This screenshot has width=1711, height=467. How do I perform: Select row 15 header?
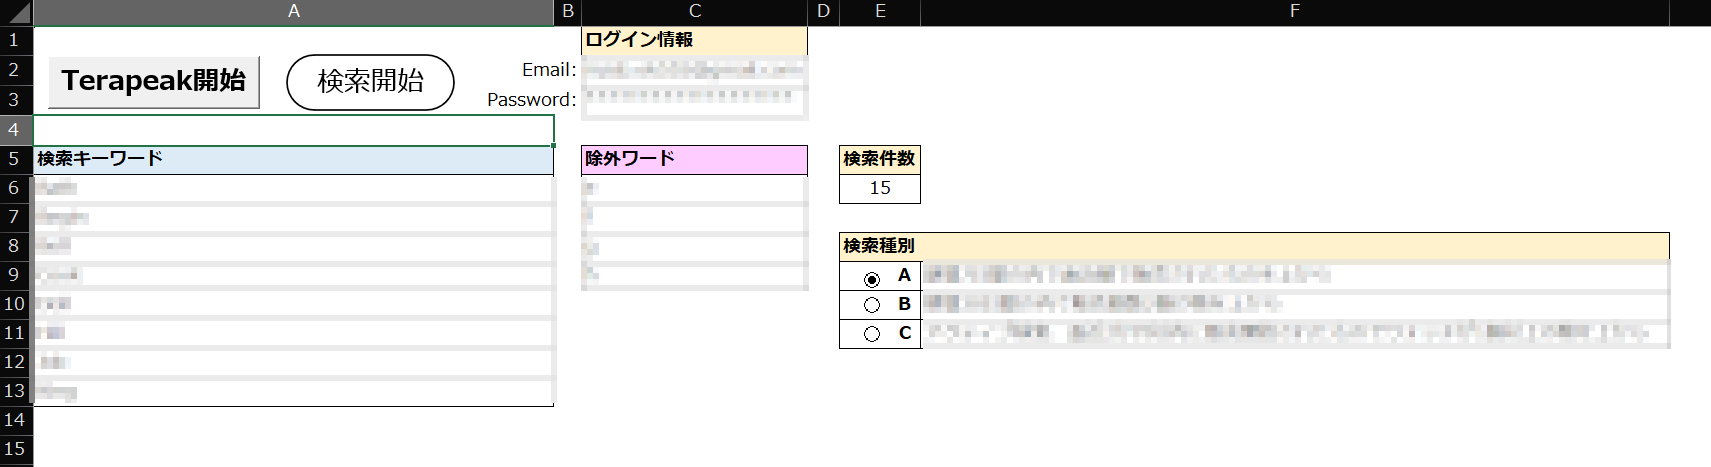pyautogui.click(x=15, y=448)
